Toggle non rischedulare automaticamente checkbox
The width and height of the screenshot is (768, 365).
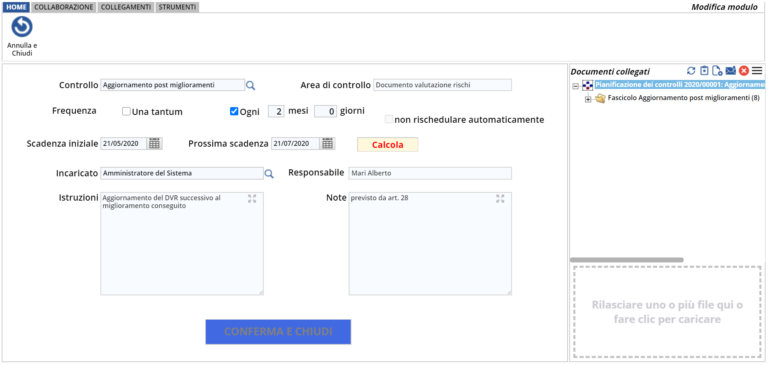(389, 119)
